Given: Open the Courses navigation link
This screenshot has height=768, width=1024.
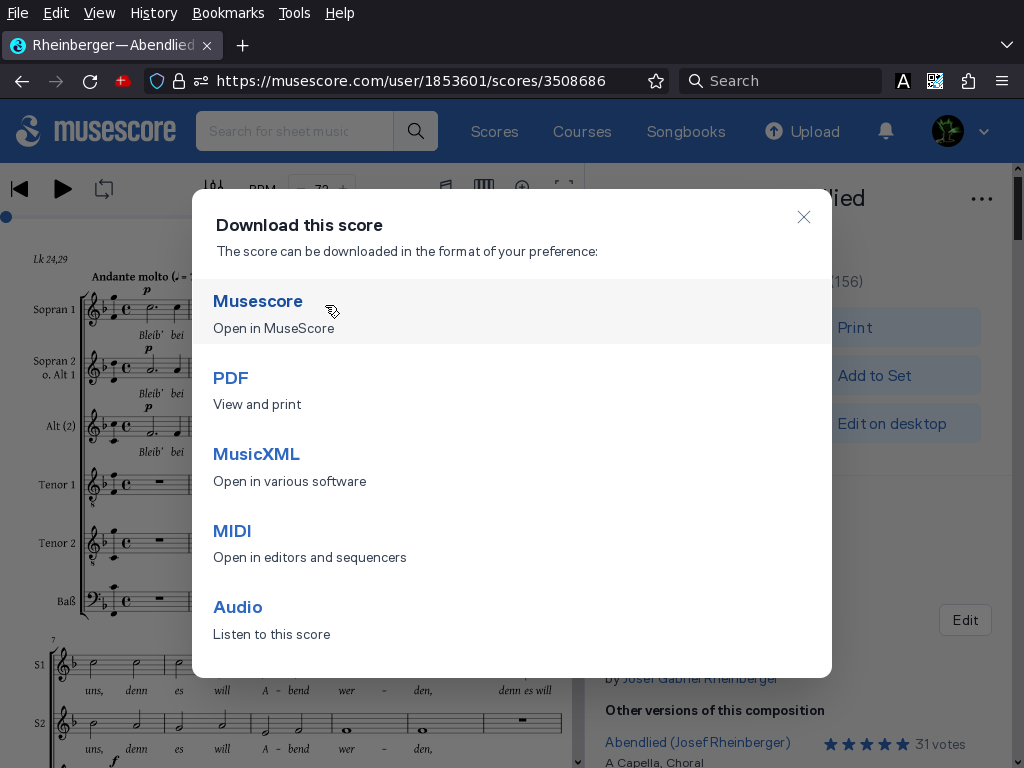Looking at the screenshot, I should coord(582,131).
